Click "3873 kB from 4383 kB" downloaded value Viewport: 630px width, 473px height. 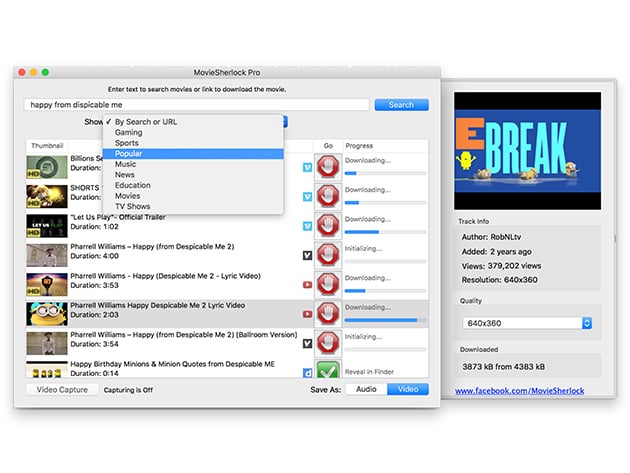[503, 367]
